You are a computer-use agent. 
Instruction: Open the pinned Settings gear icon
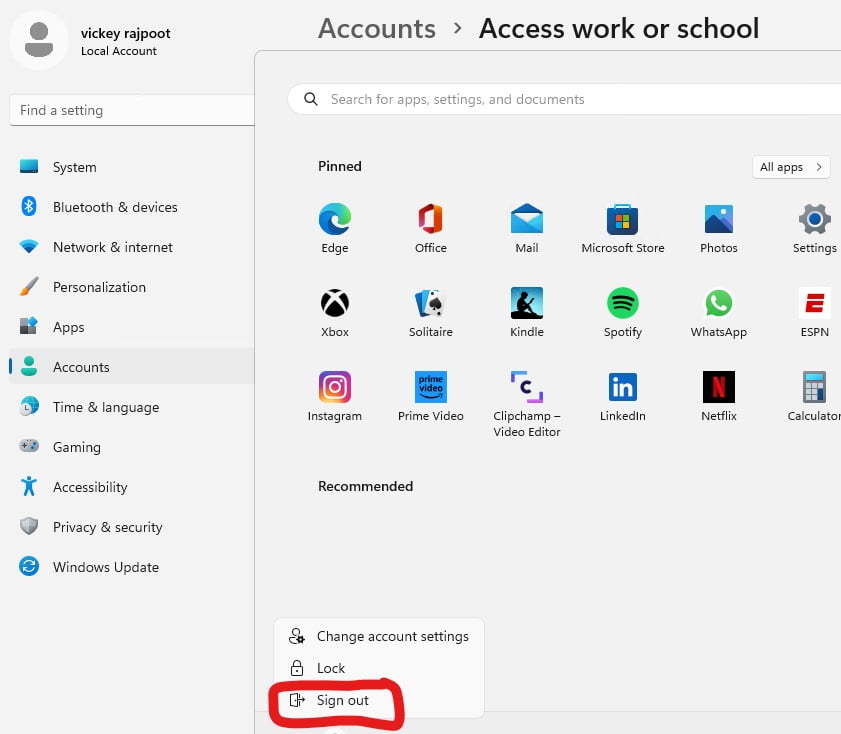[x=815, y=219]
